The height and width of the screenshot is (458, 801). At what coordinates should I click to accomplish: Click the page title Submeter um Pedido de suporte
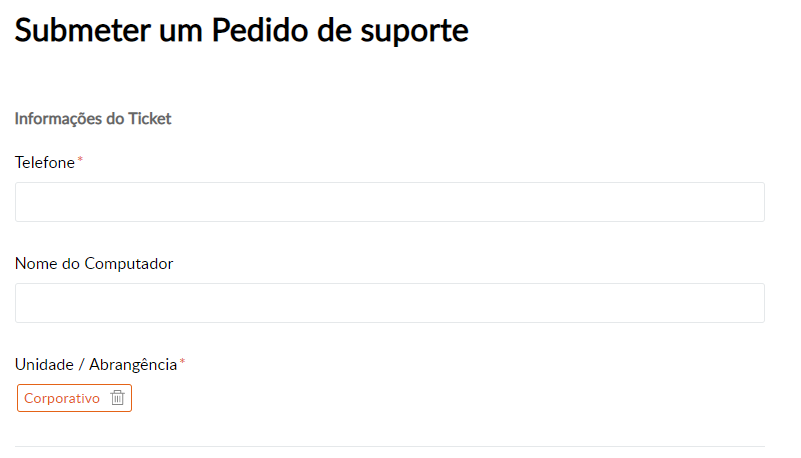click(x=241, y=31)
